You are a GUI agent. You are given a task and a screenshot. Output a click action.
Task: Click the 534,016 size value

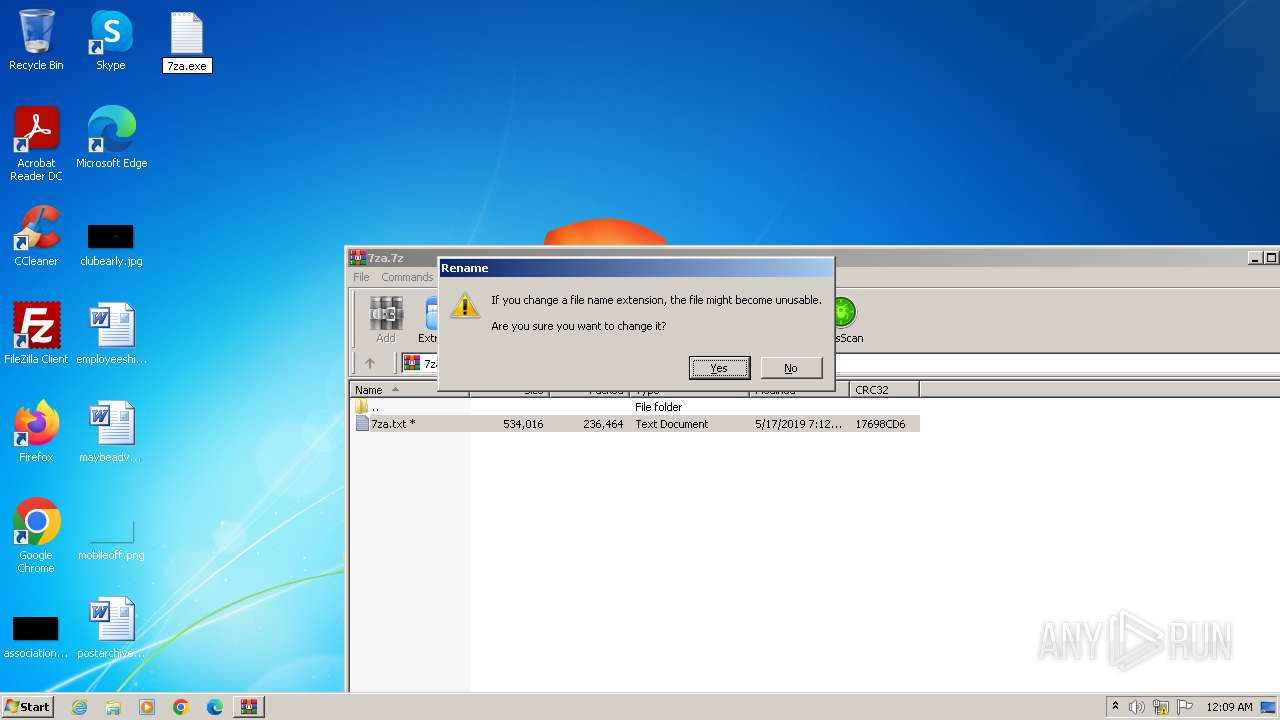click(x=523, y=424)
